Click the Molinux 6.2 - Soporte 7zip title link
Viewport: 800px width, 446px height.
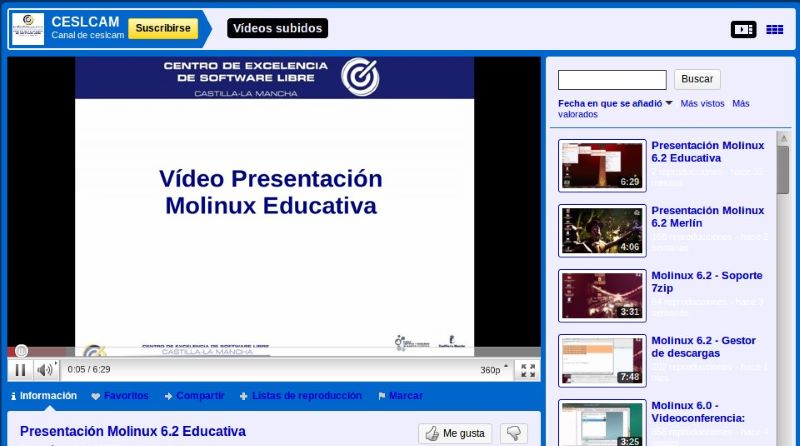707,282
